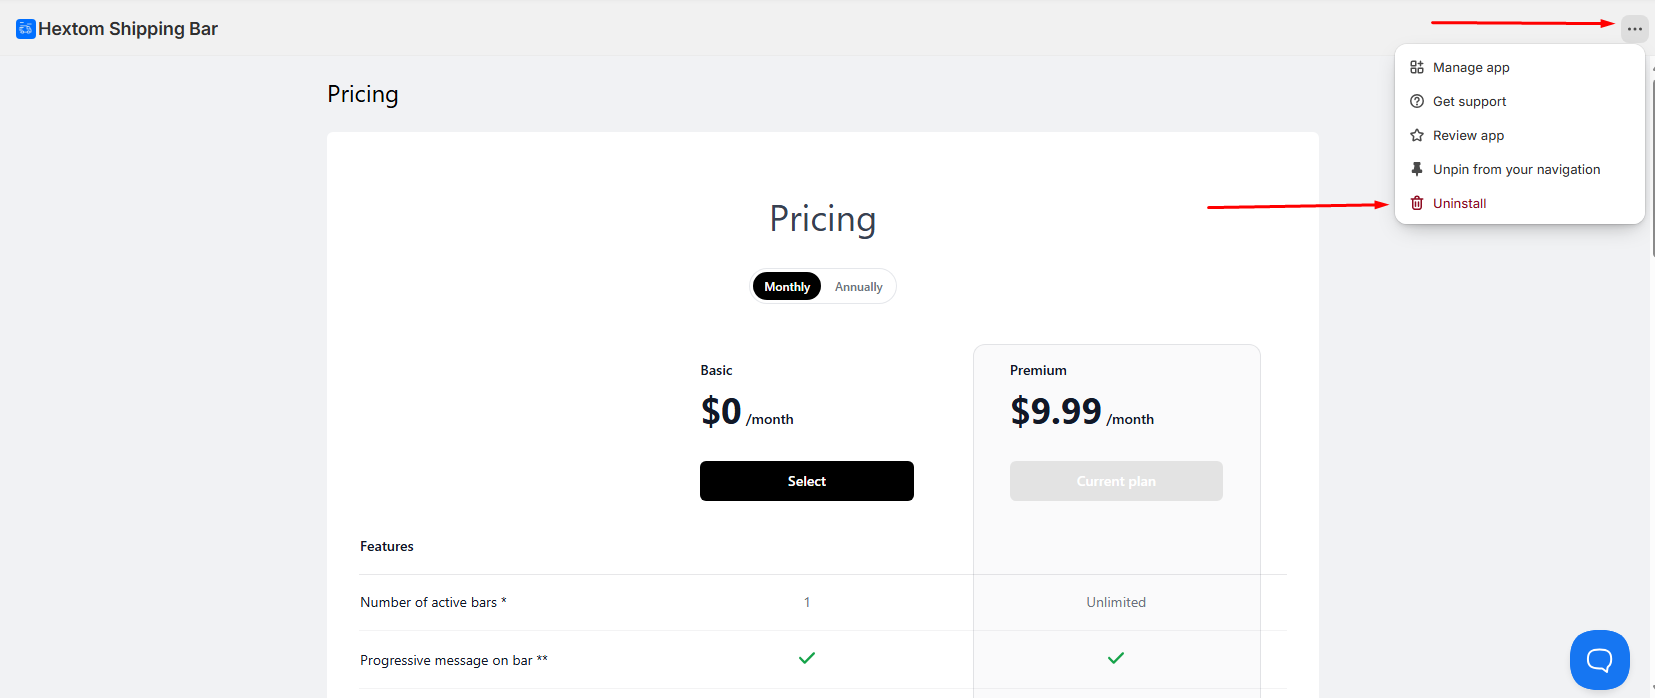Select Unpin from your navigation
The width and height of the screenshot is (1655, 698).
[x=1516, y=169]
